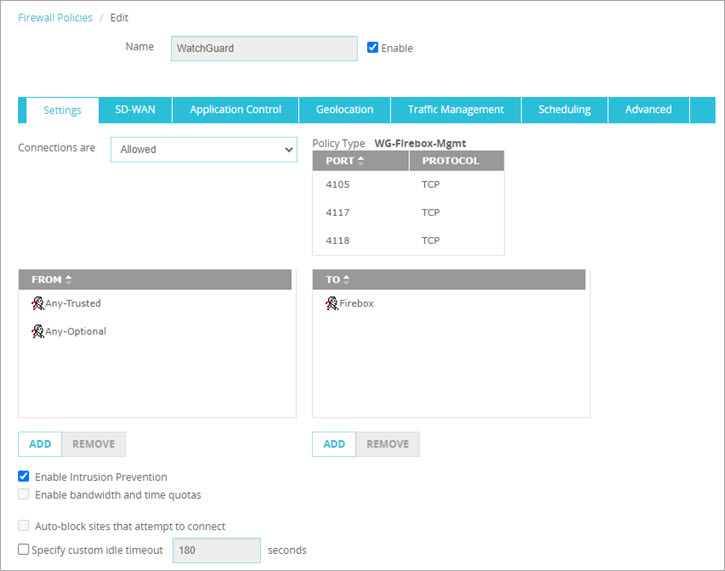The height and width of the screenshot is (571, 725).
Task: Click the policy Name text field
Action: 263,49
